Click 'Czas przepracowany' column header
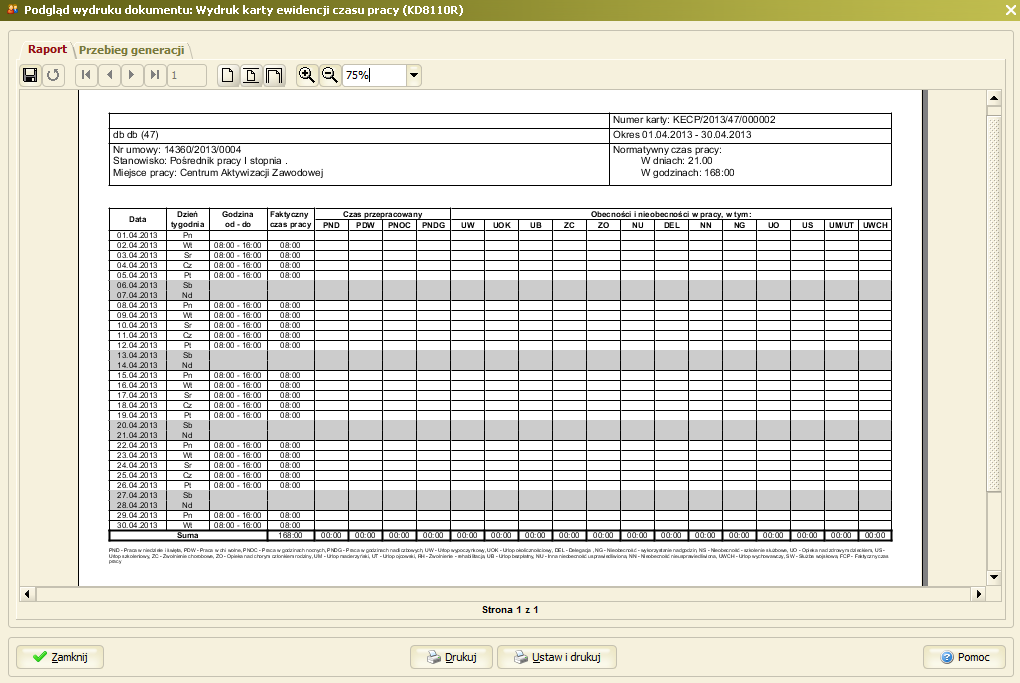Viewport: 1020px width, 683px height. pos(382,214)
